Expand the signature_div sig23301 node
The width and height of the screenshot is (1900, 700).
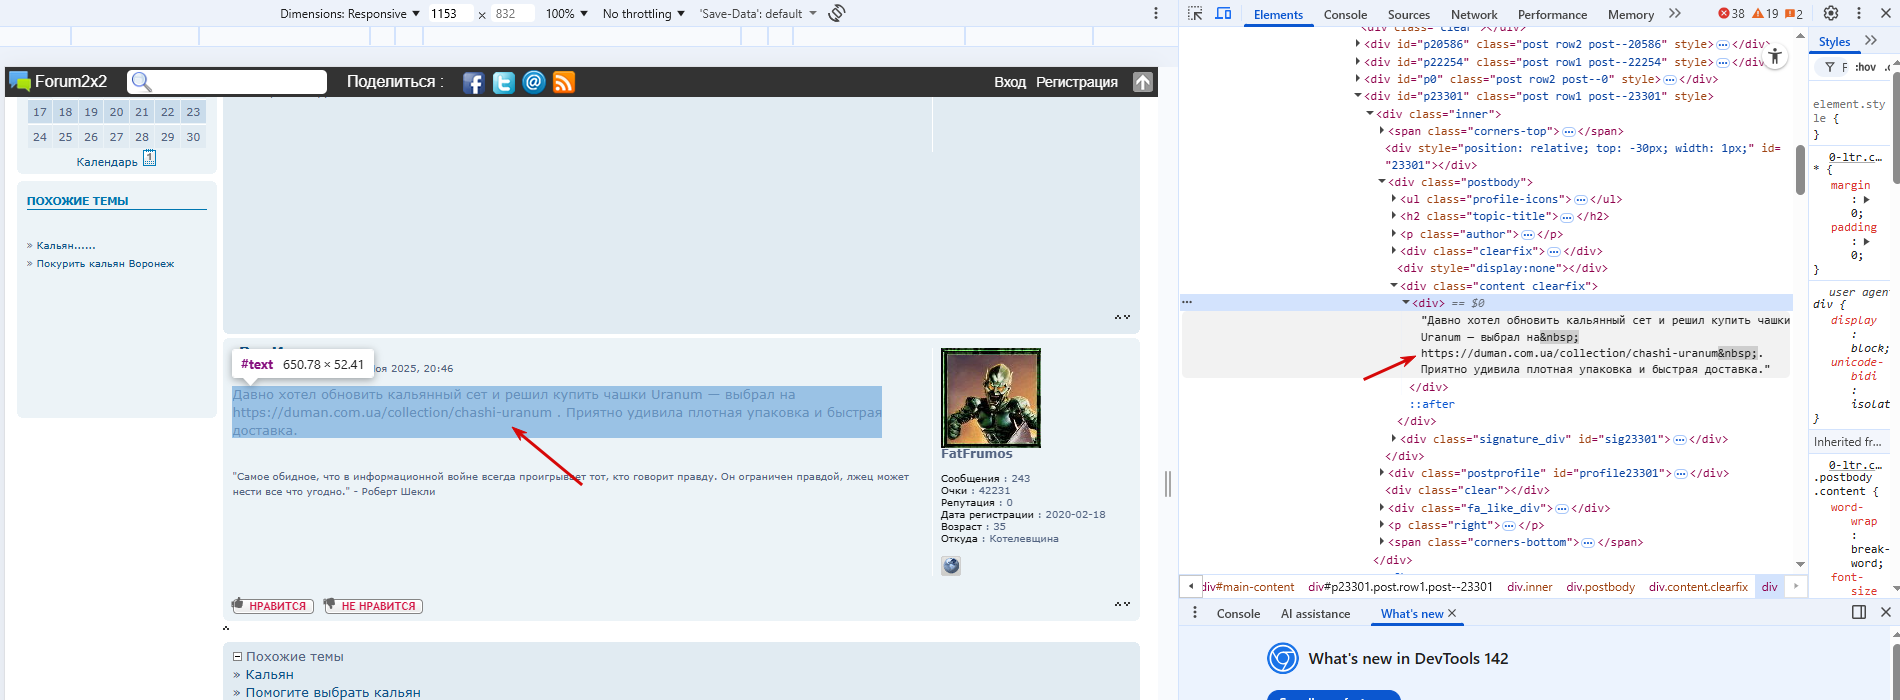coord(1394,439)
